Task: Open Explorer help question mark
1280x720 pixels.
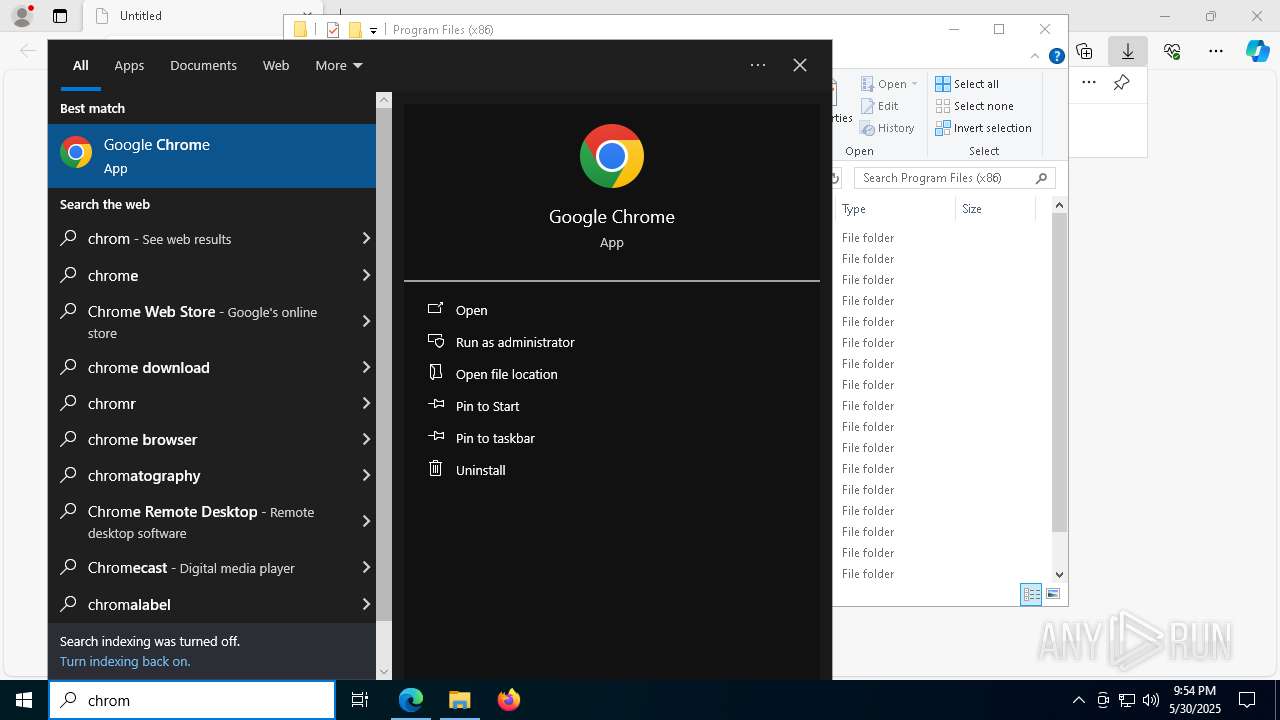Action: coord(1056,57)
